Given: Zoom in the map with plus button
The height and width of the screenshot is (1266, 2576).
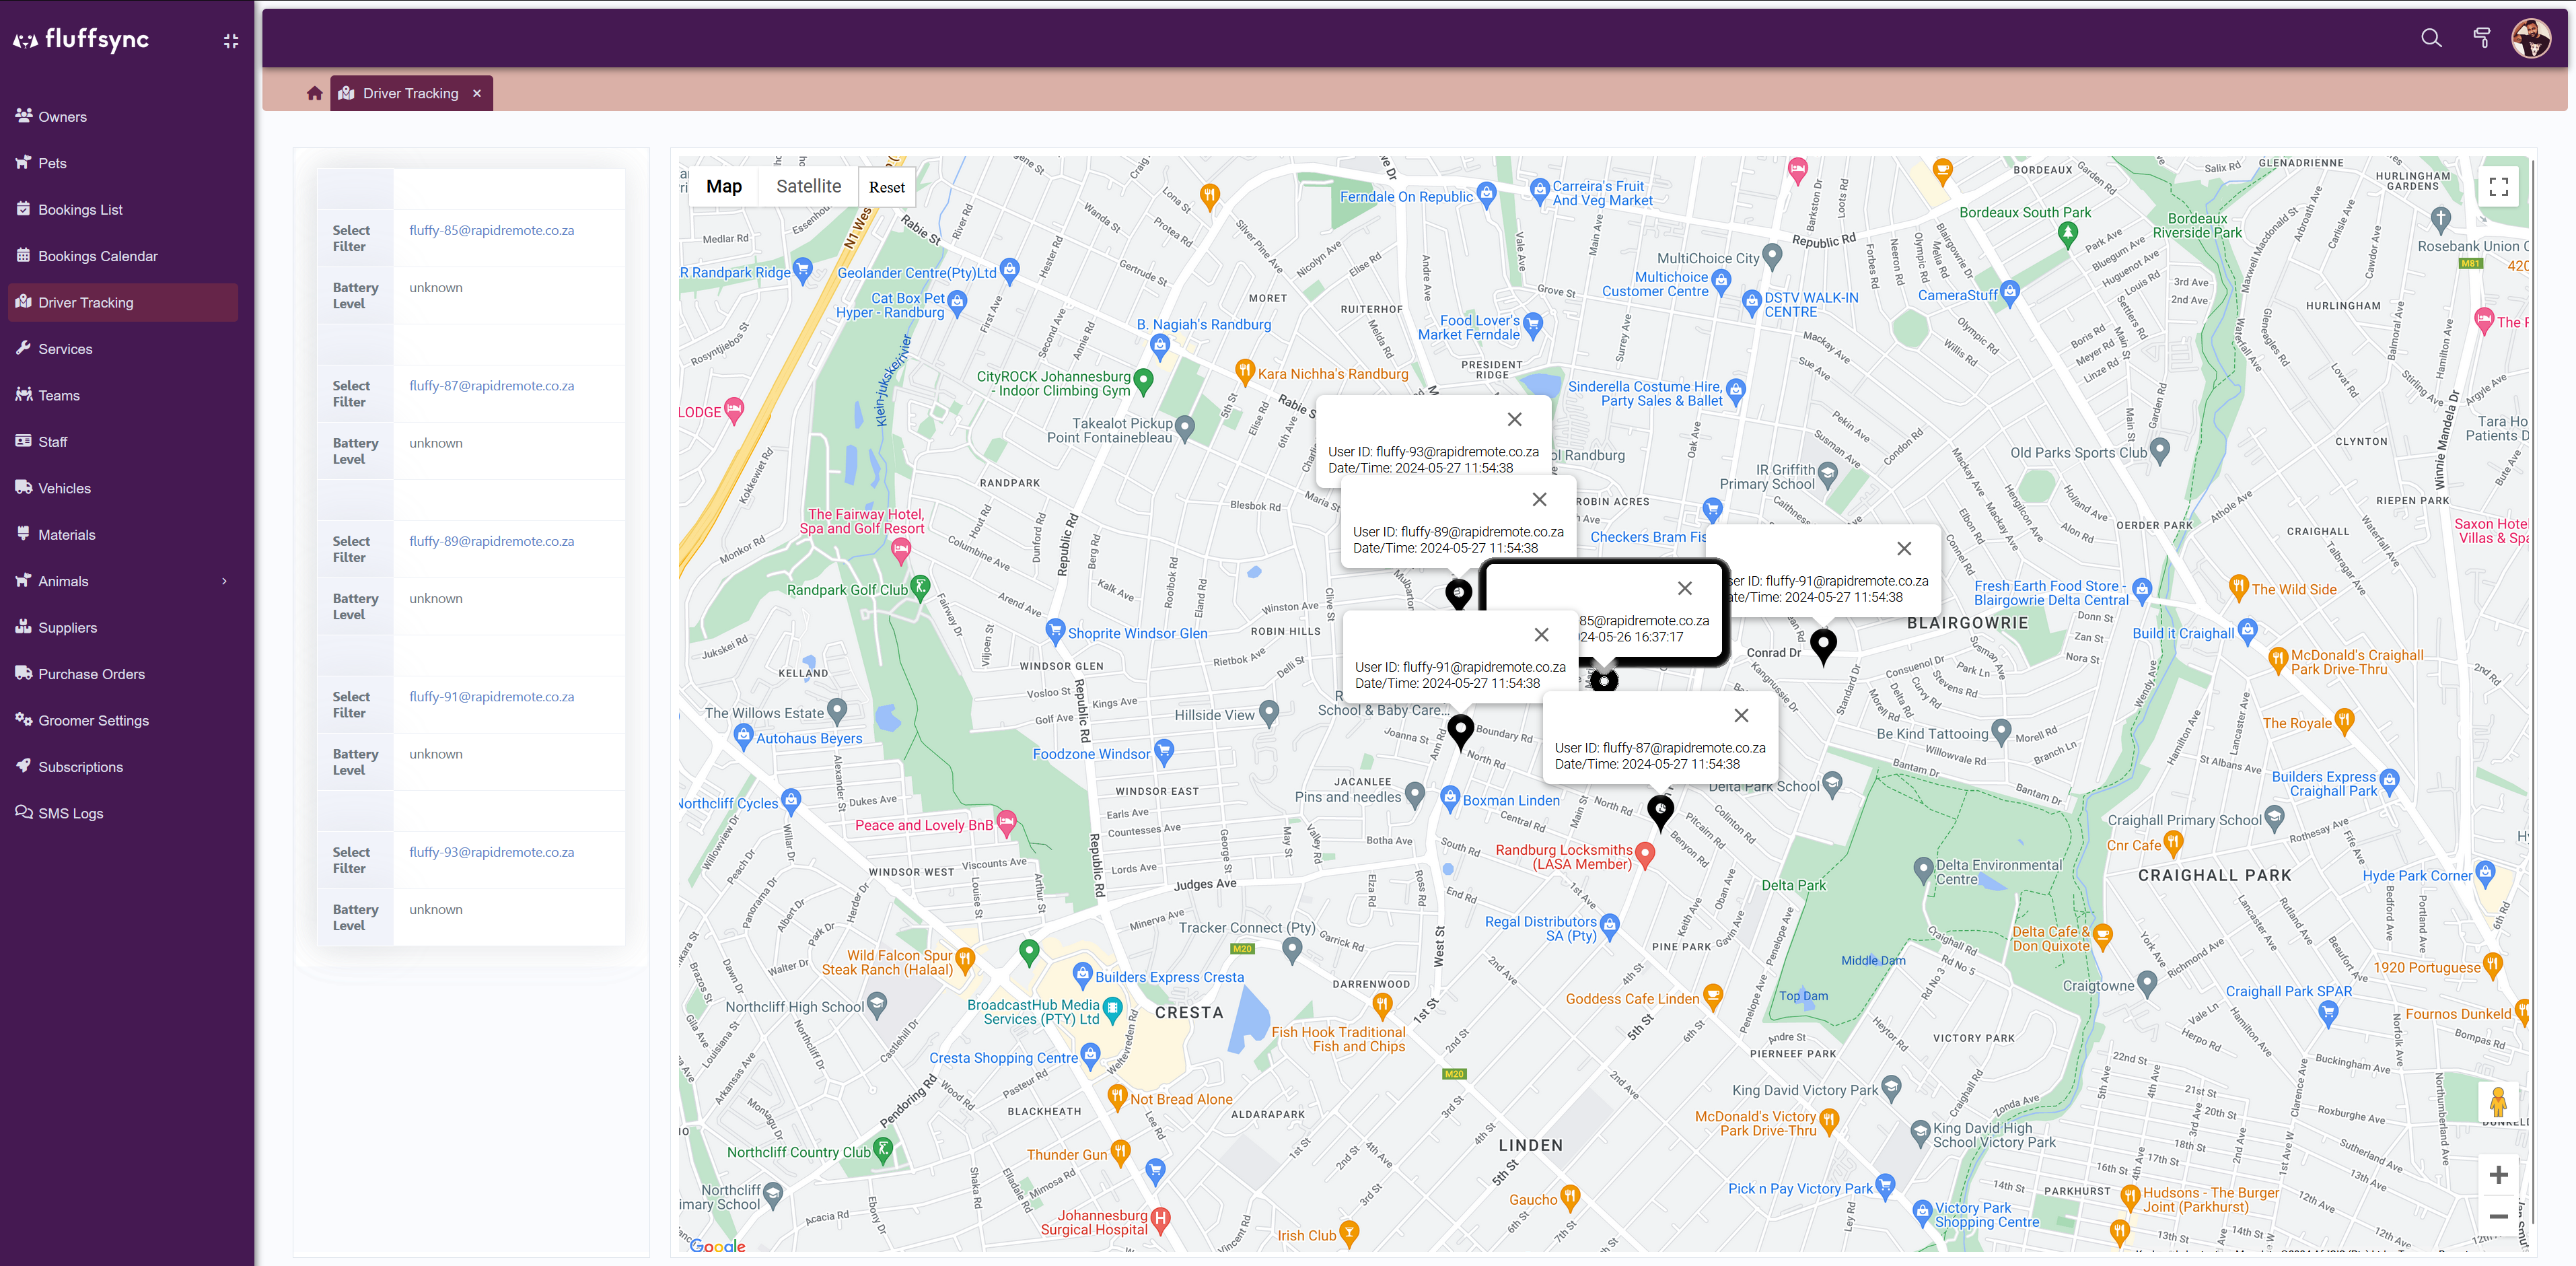Looking at the screenshot, I should 2498,1174.
